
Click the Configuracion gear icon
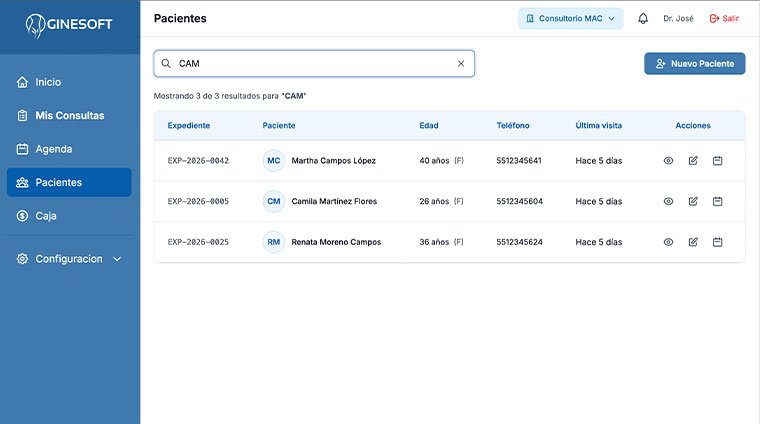coord(22,259)
